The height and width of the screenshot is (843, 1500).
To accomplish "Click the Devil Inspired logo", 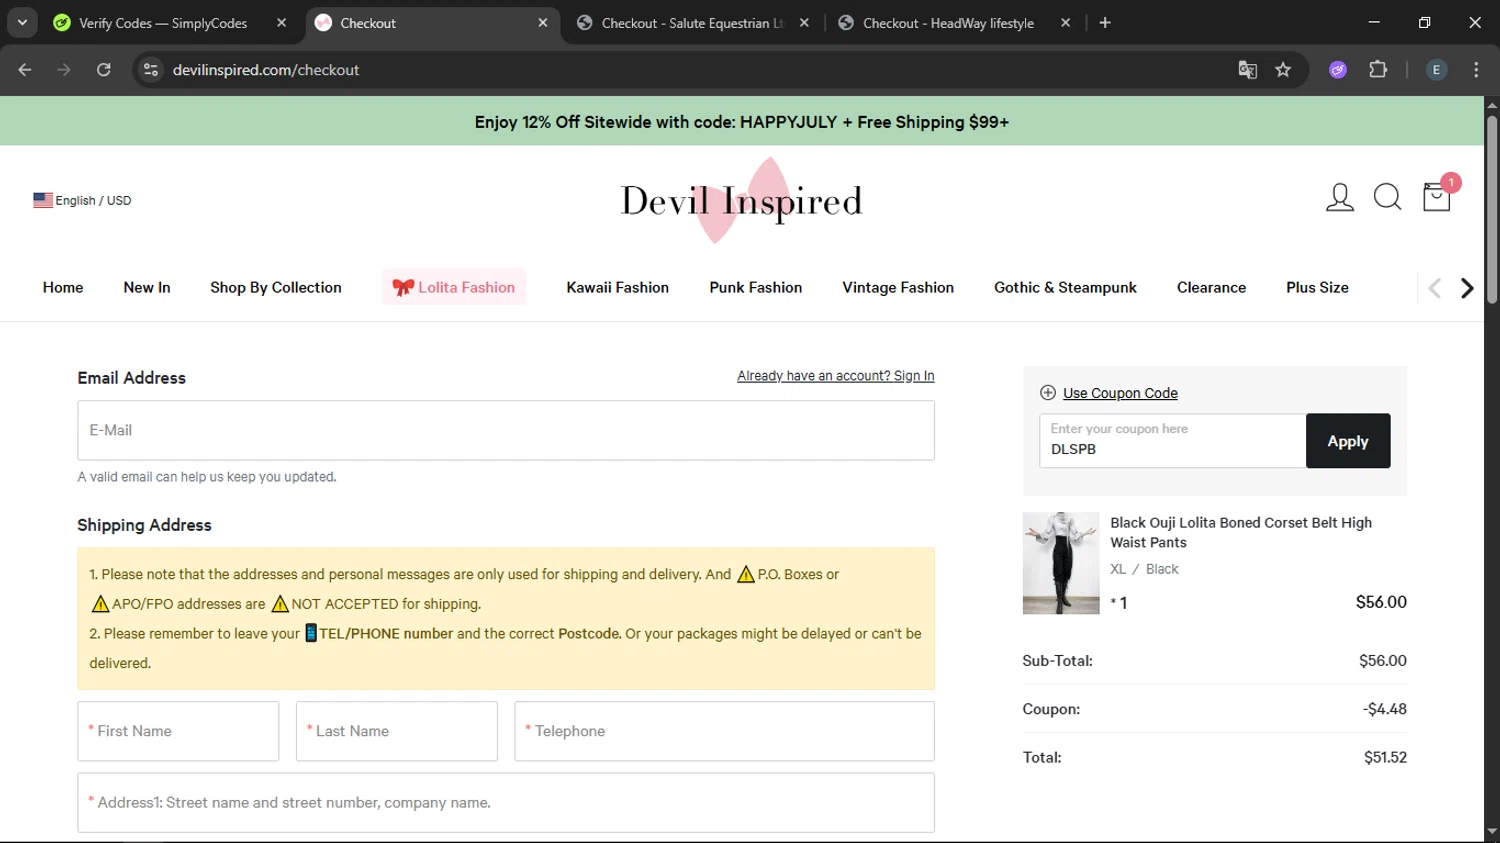I will point(741,201).
